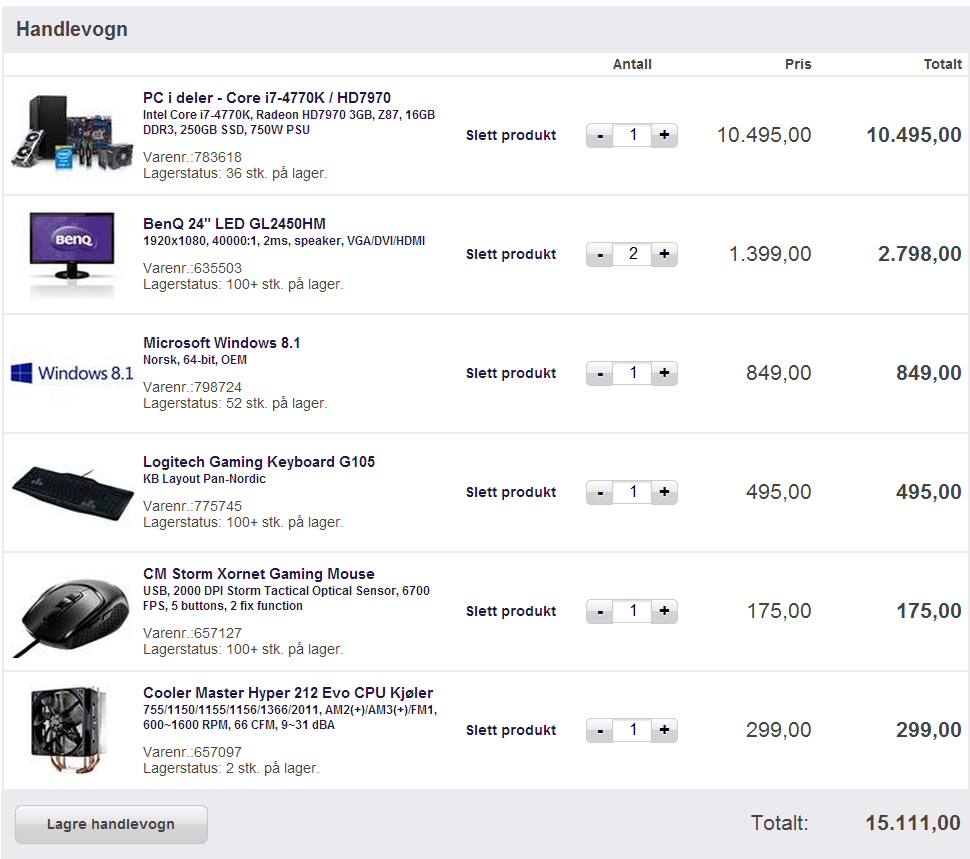This screenshot has width=970, height=859.
Task: Increase quantity of BenQ GL2450HM monitor
Action: 664,254
